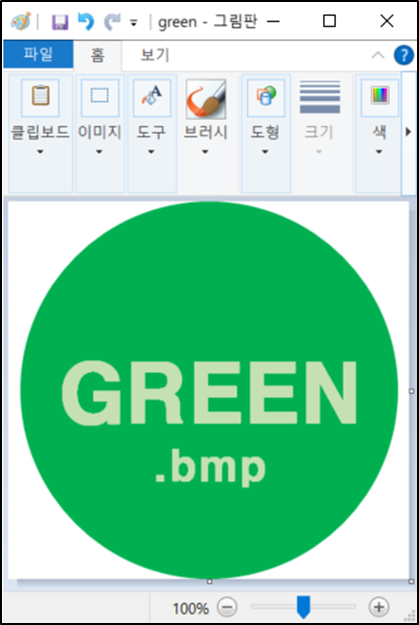
Task: Click the 브러시 label
Action: (x=205, y=132)
